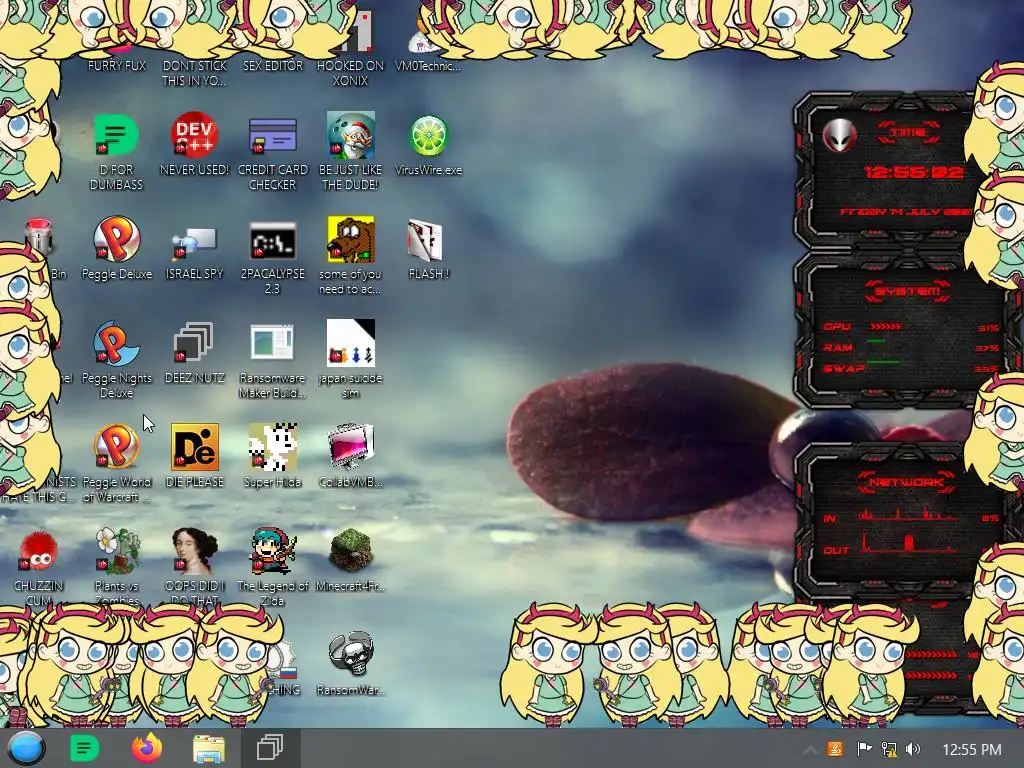Launch the NEVER USED! Dev-C++ shortcut
The image size is (1024, 768).
[194, 136]
